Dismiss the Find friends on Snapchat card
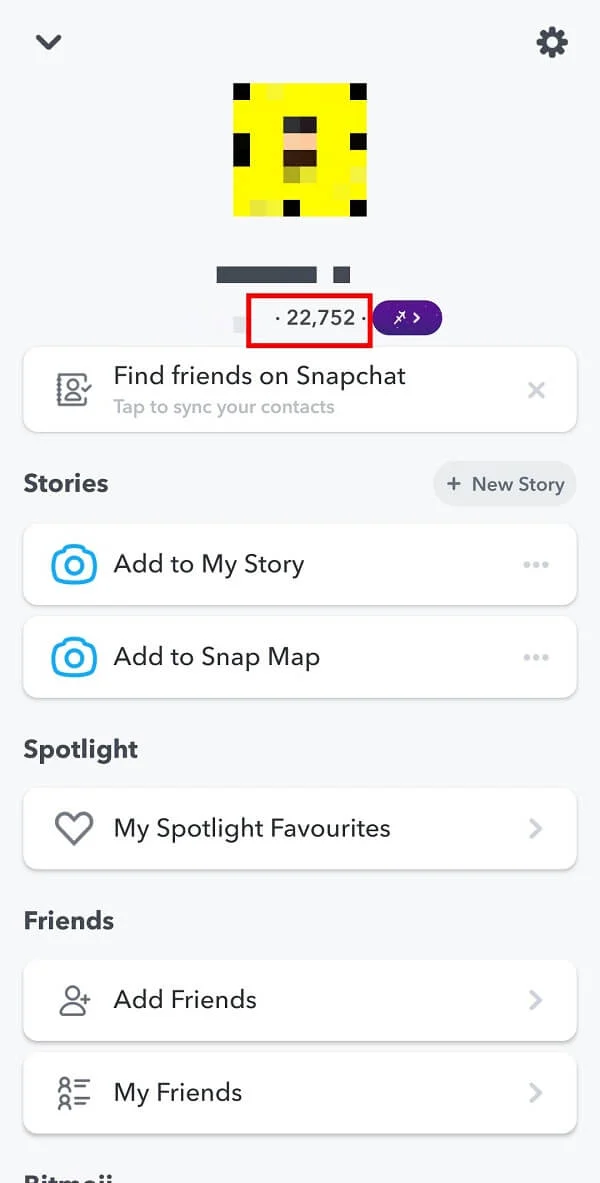 point(537,390)
